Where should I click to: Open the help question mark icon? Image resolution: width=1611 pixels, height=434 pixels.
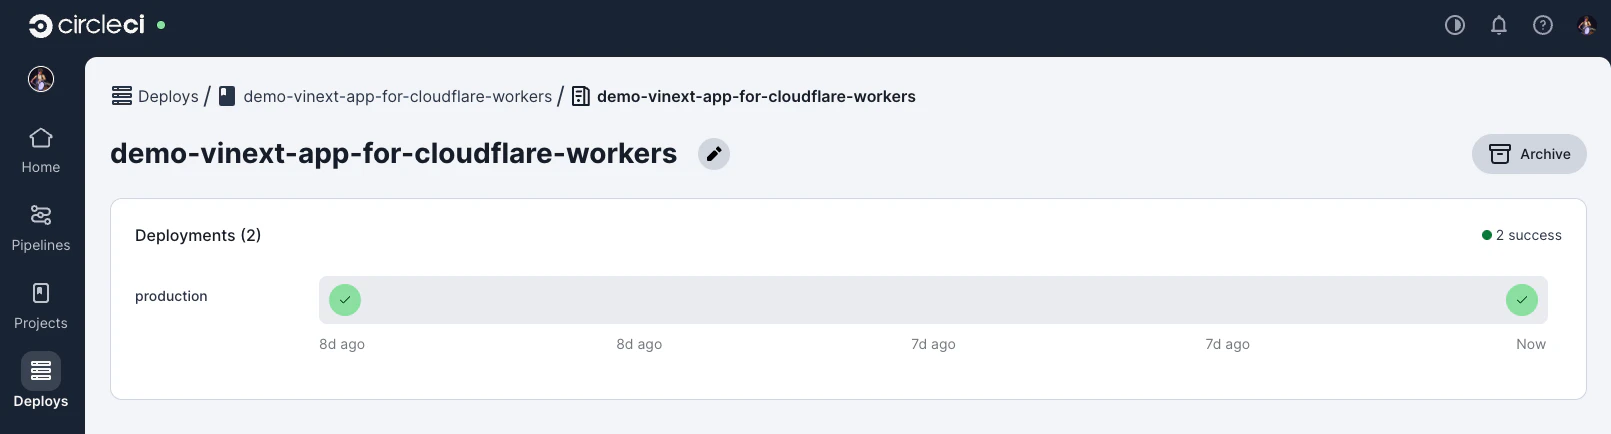[x=1543, y=25]
